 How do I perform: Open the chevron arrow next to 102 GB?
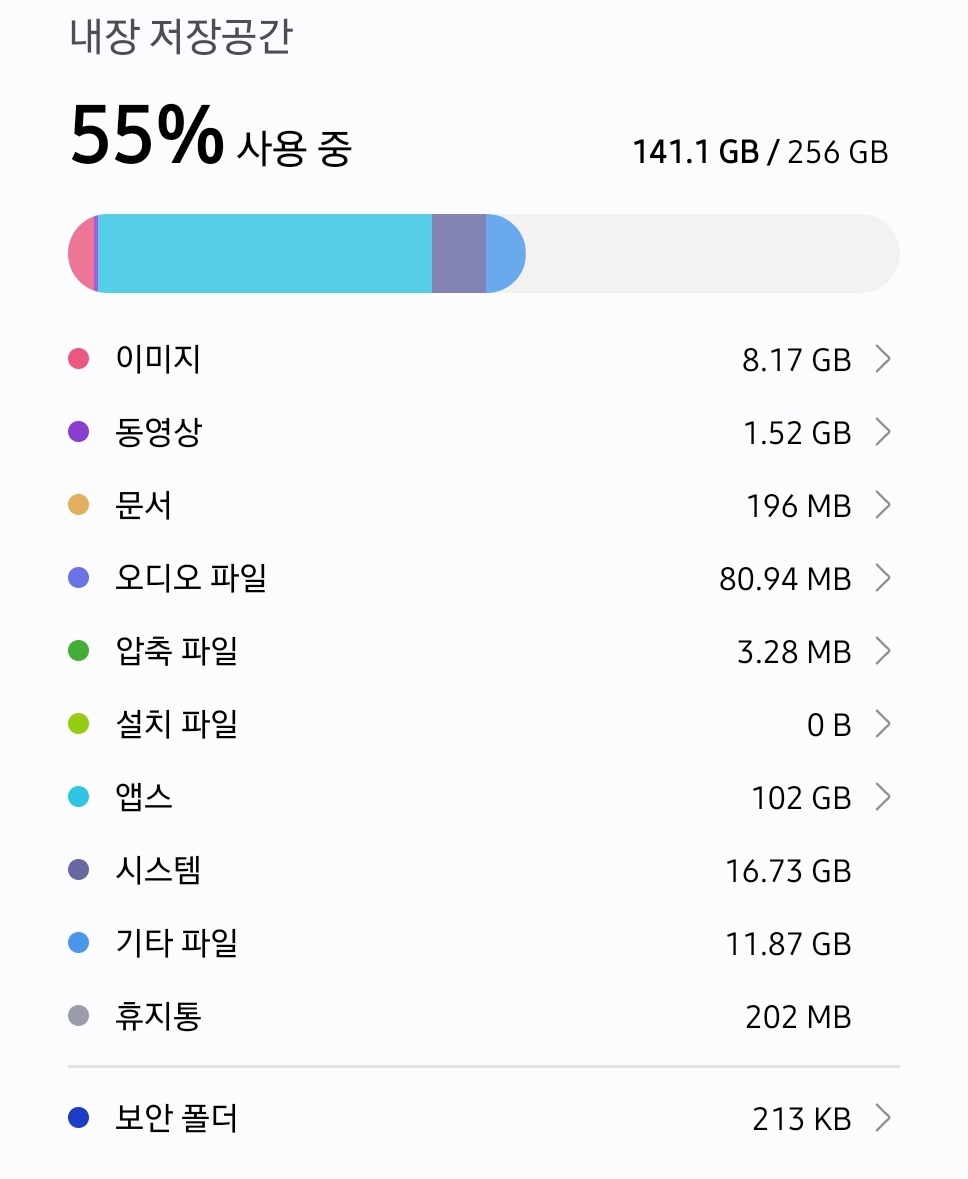click(x=883, y=796)
